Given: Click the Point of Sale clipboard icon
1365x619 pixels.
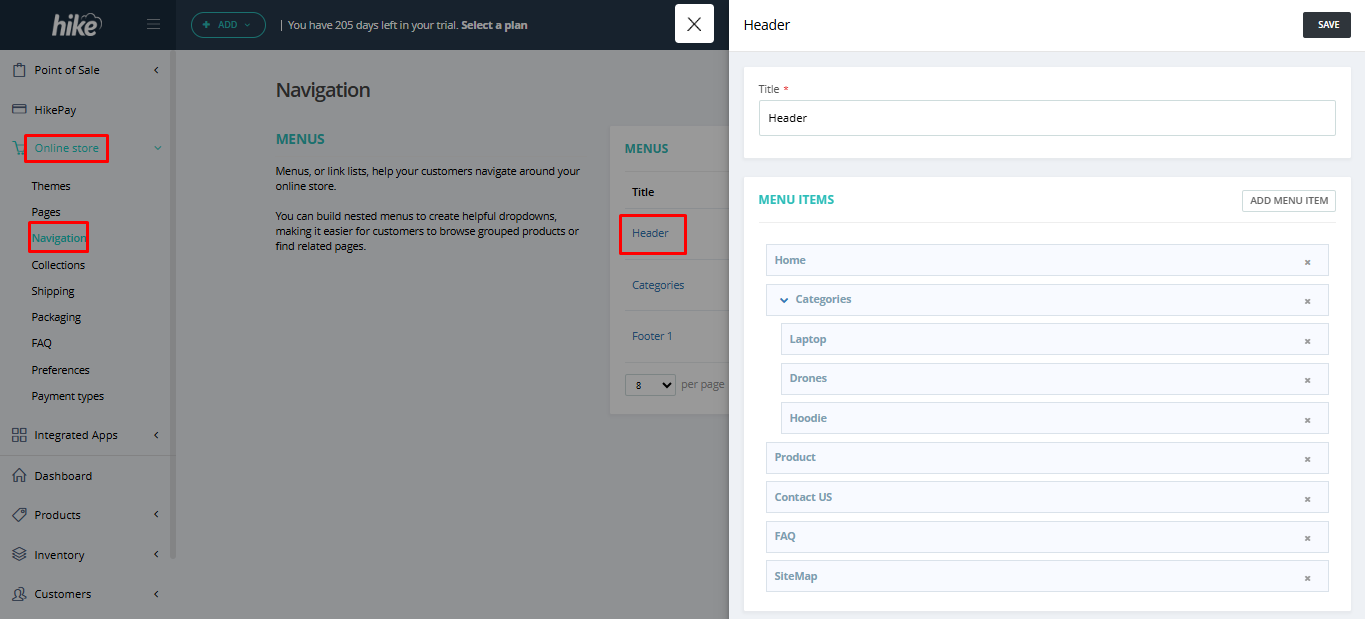Looking at the screenshot, I should click(x=18, y=70).
